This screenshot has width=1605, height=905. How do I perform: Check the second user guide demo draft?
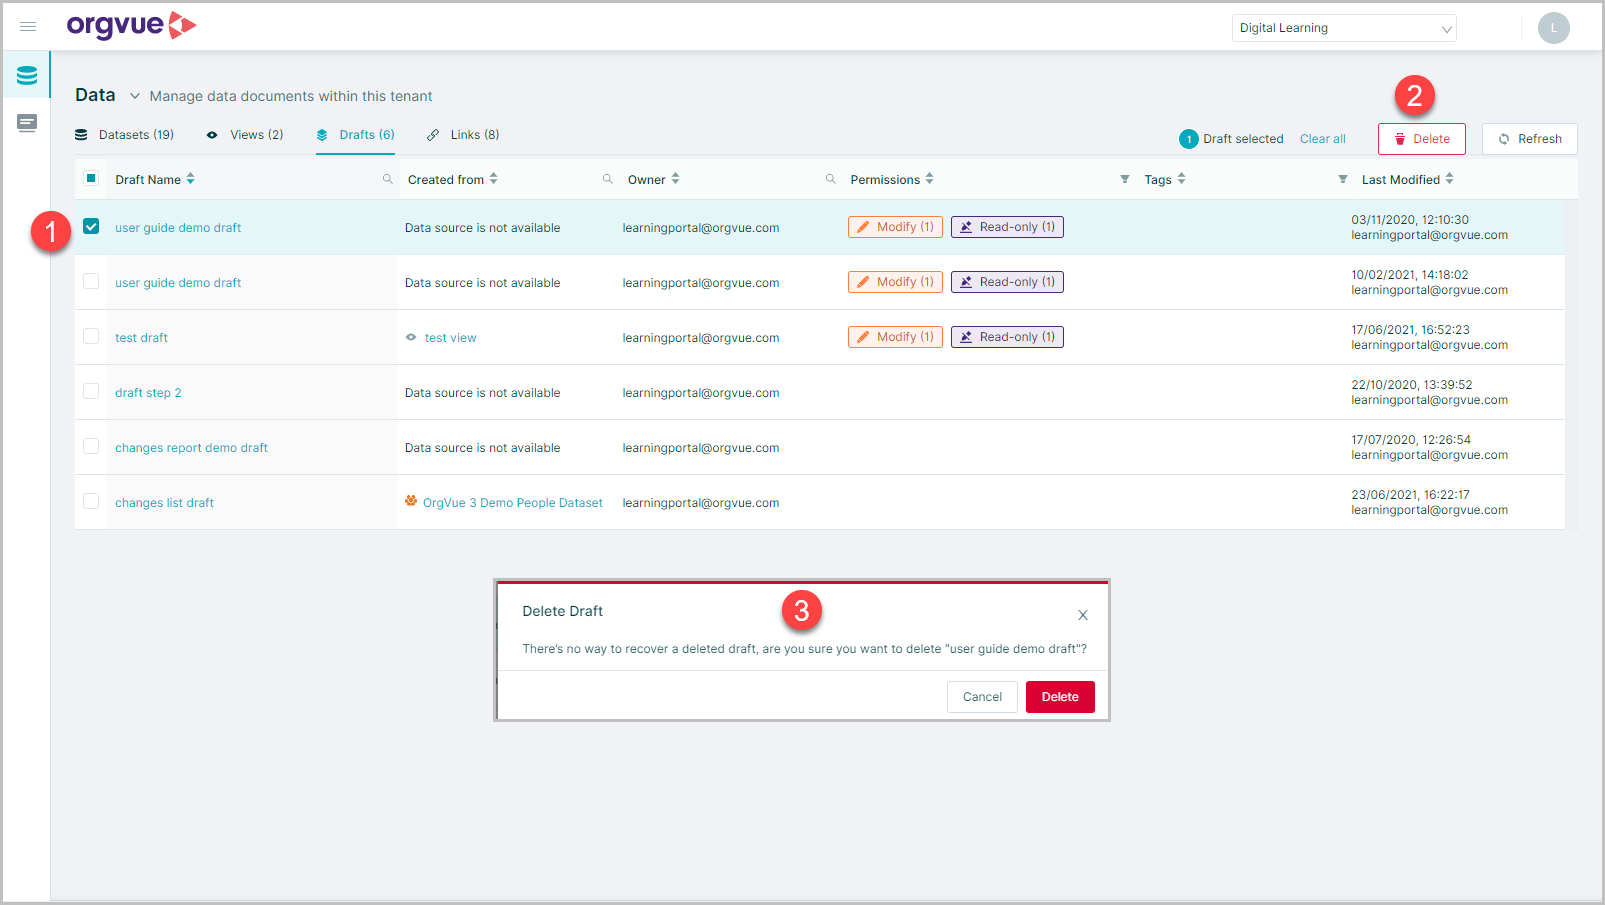tap(91, 281)
